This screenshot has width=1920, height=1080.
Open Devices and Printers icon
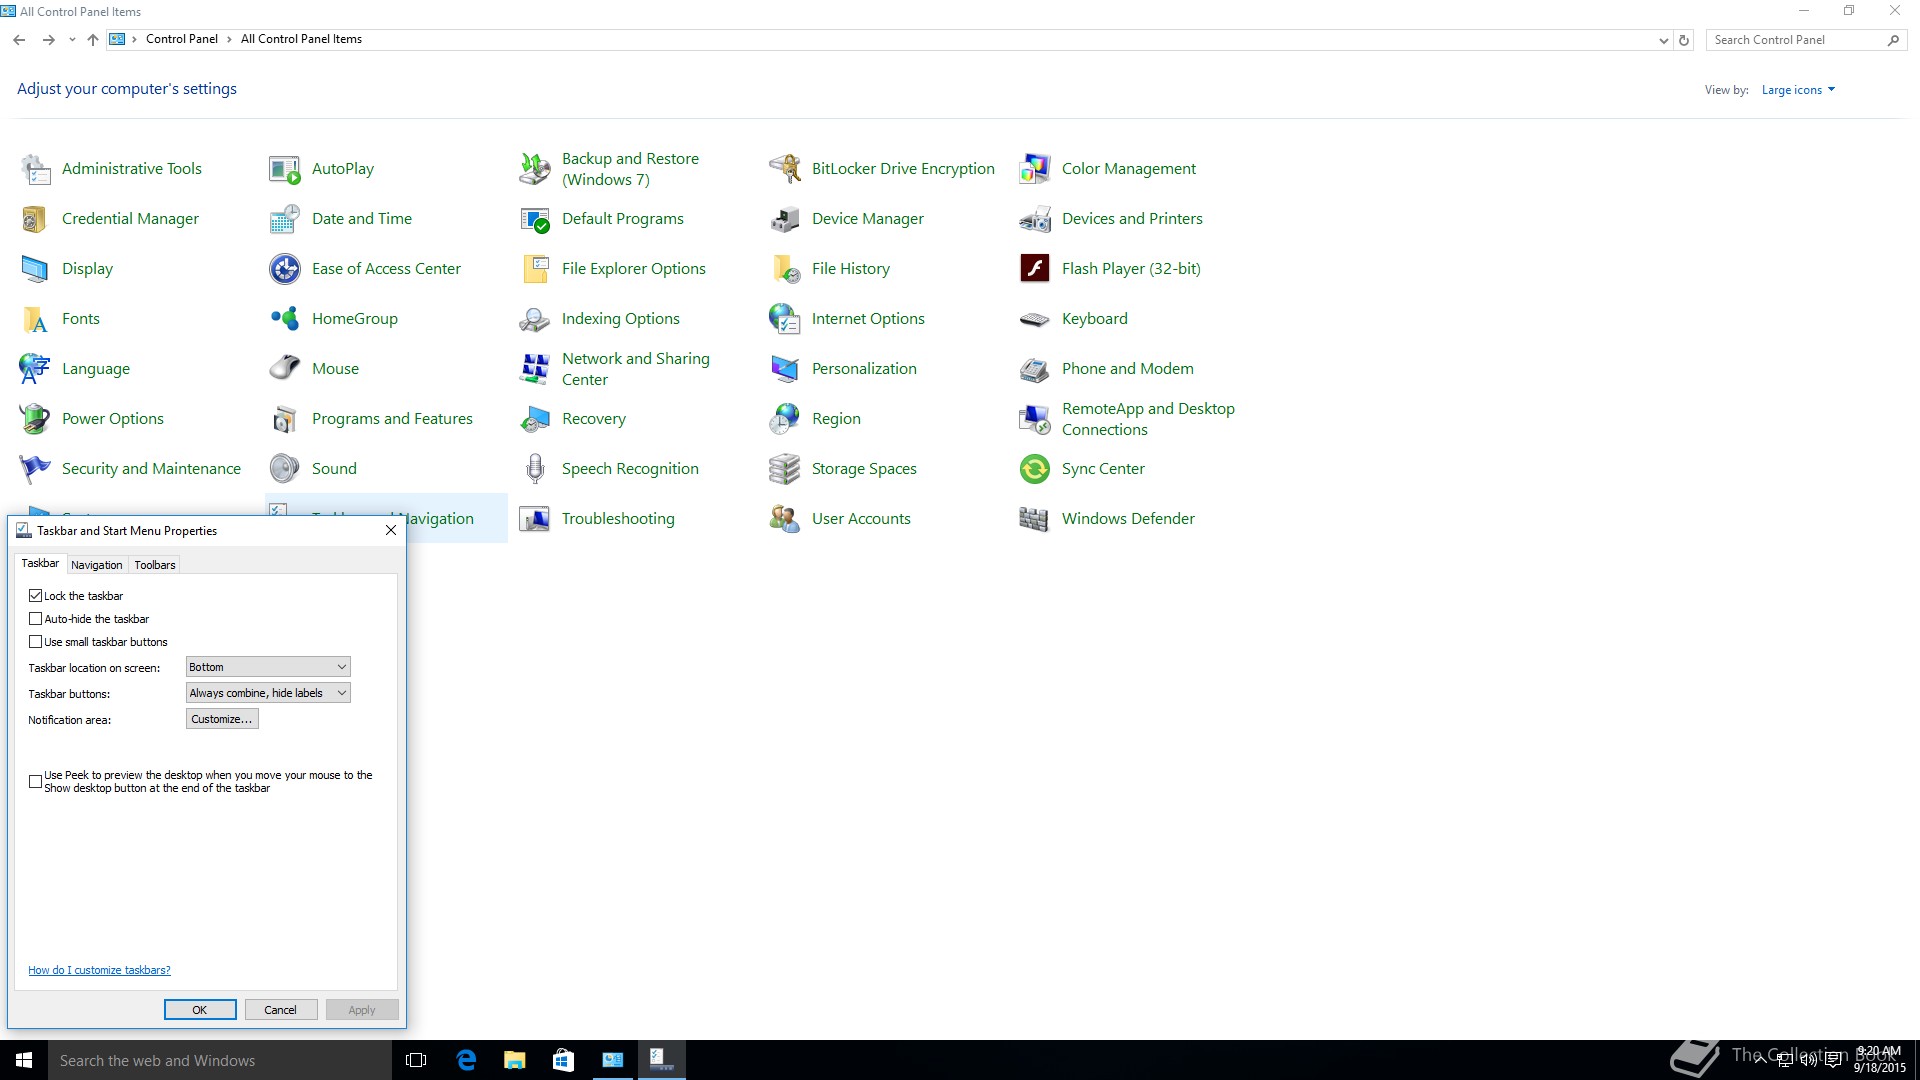coord(1035,219)
